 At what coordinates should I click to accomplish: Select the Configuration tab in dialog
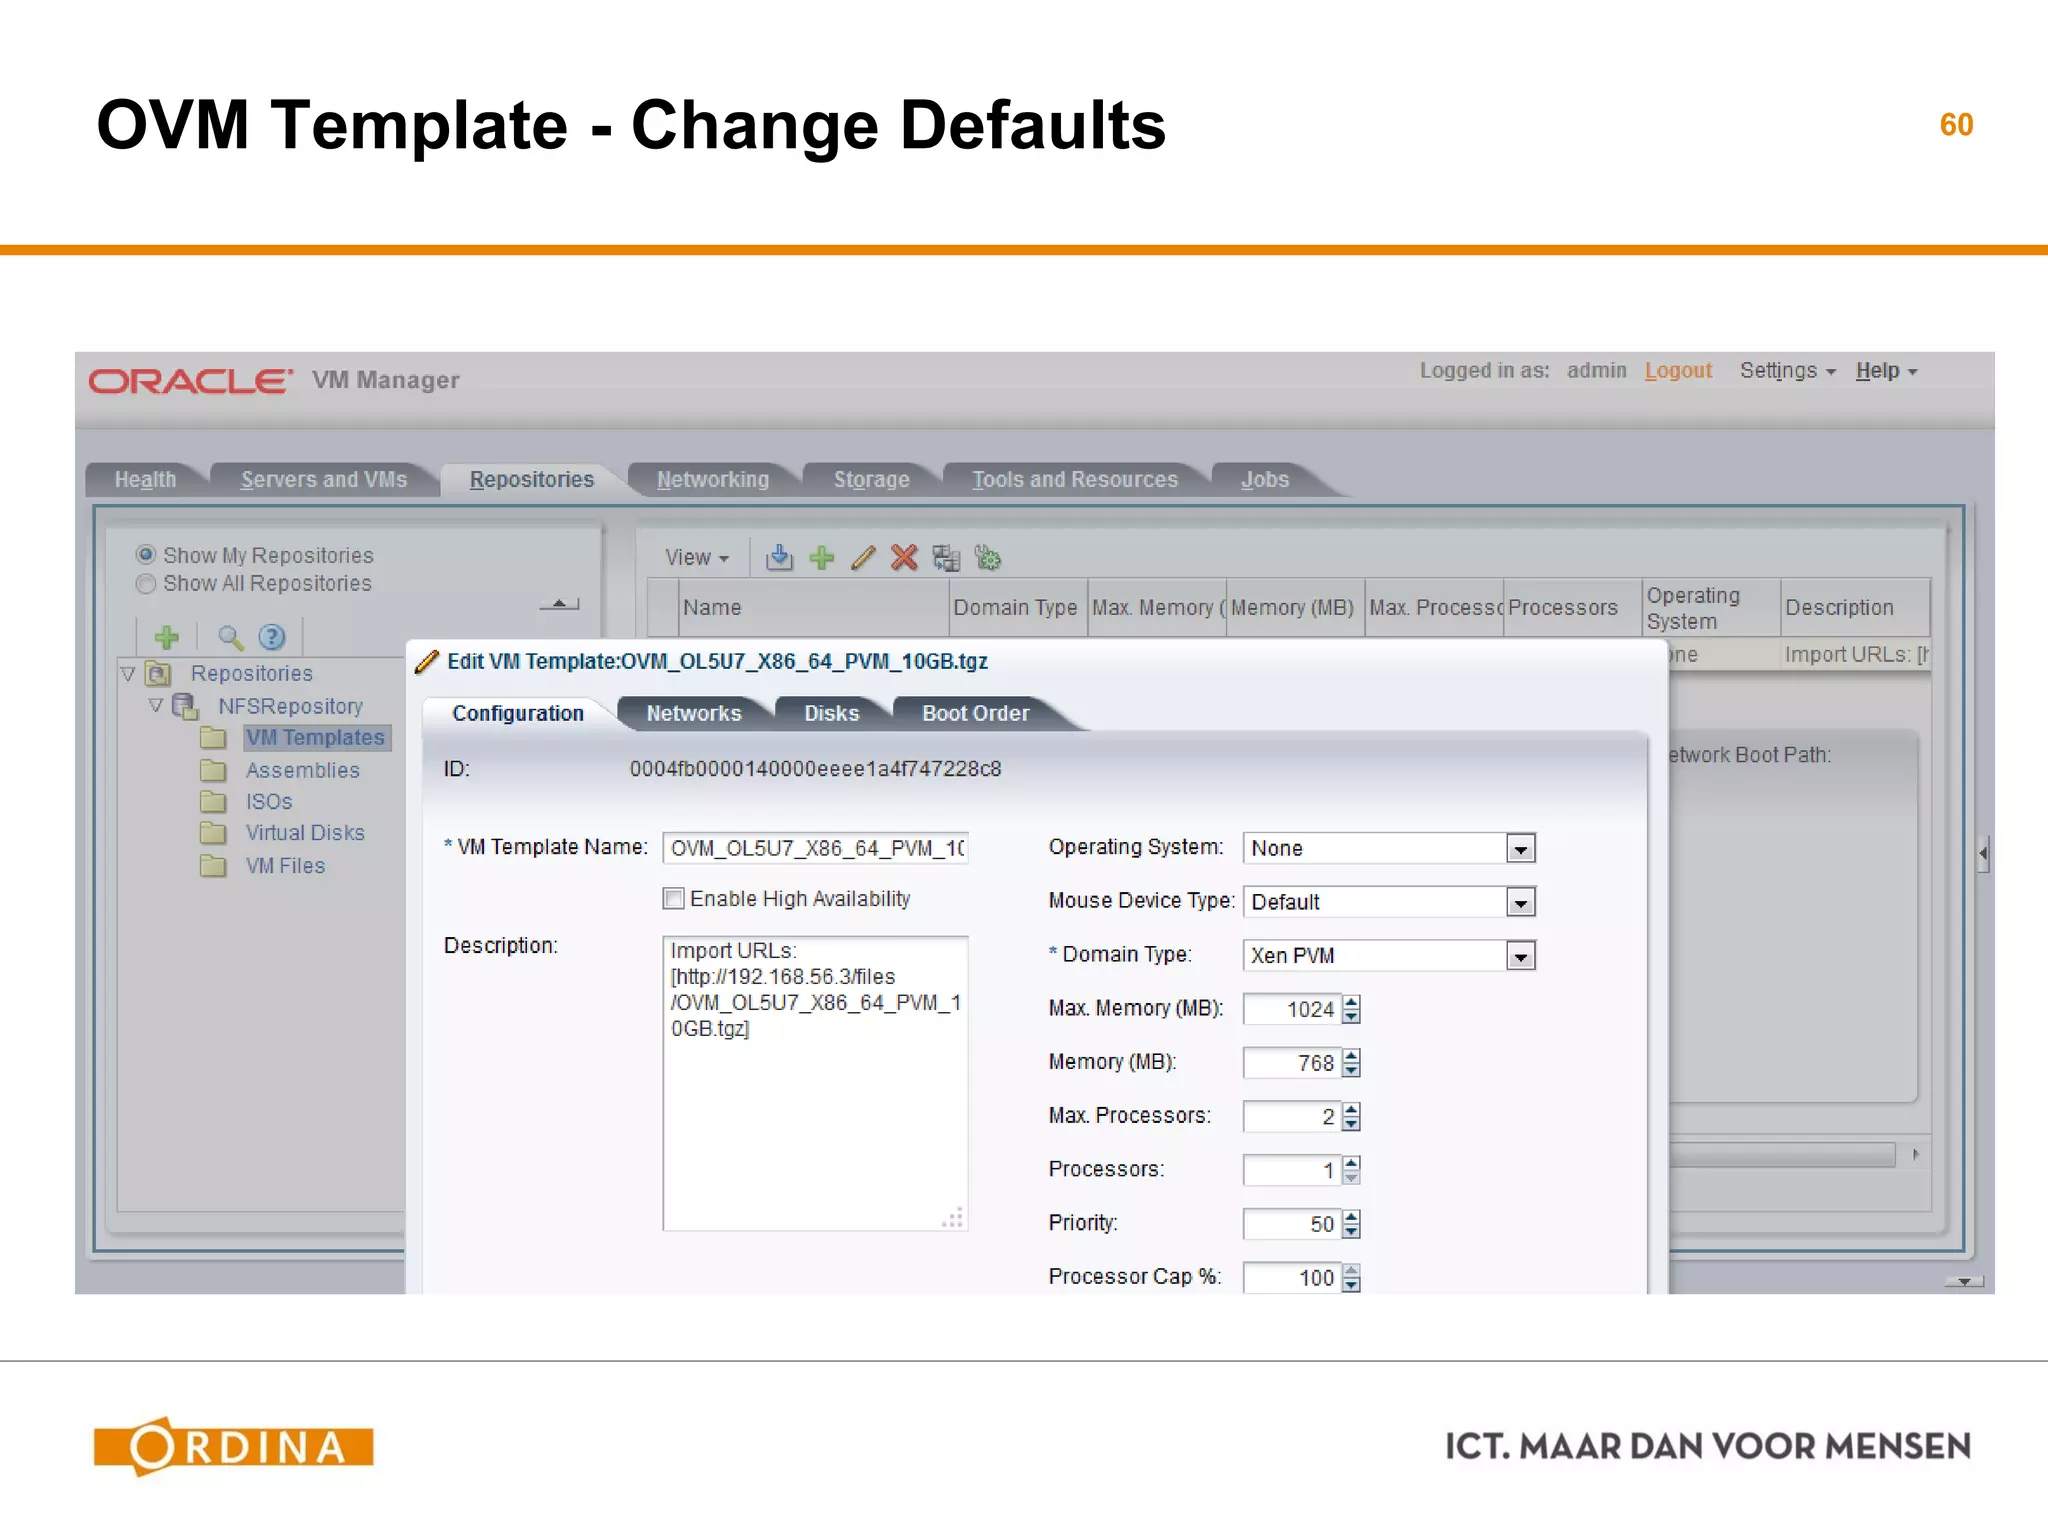point(518,713)
